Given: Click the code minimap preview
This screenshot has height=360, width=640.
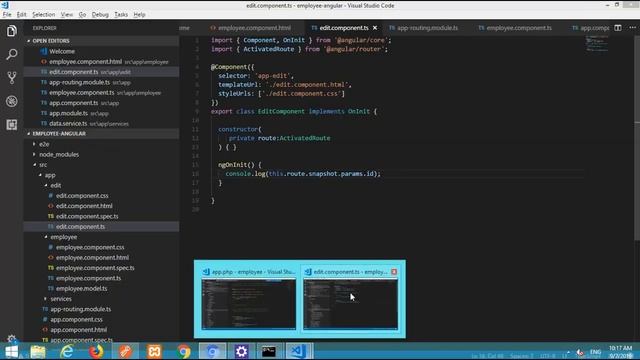Looking at the screenshot, I should [597, 43].
